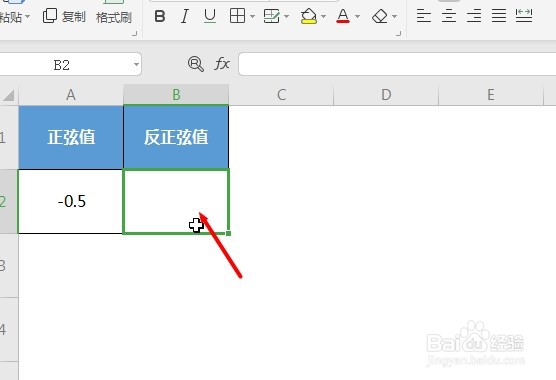Toggle bold formatting
556x380 pixels.
coord(160,16)
